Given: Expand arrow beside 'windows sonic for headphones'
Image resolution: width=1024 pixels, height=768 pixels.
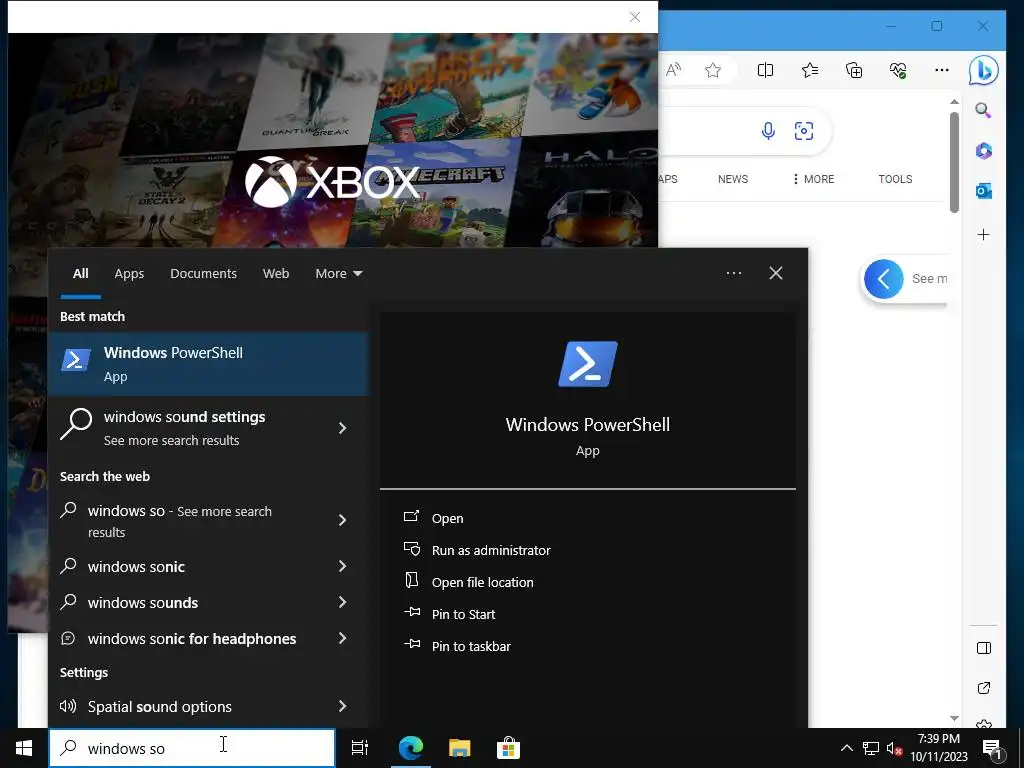Looking at the screenshot, I should [342, 638].
